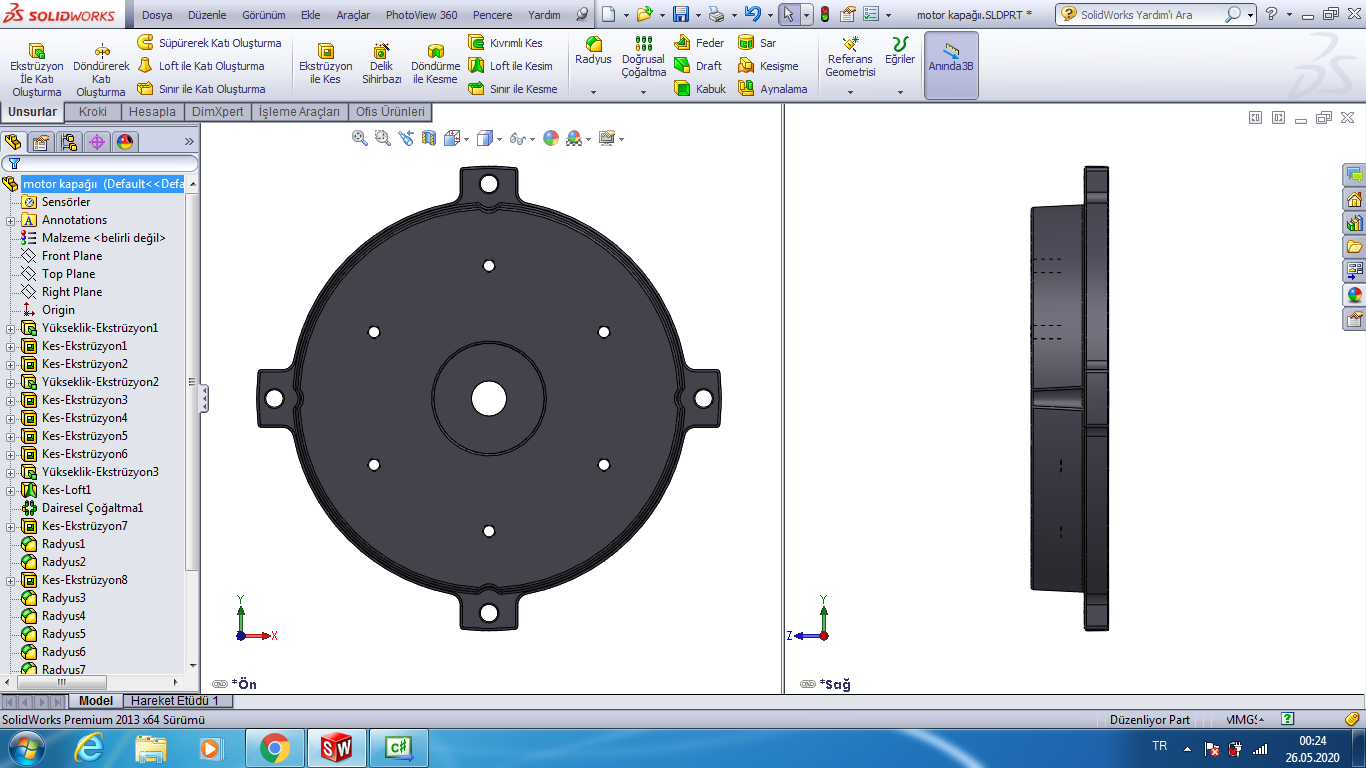
Task: Click Kesişme tool
Action: pos(768,66)
